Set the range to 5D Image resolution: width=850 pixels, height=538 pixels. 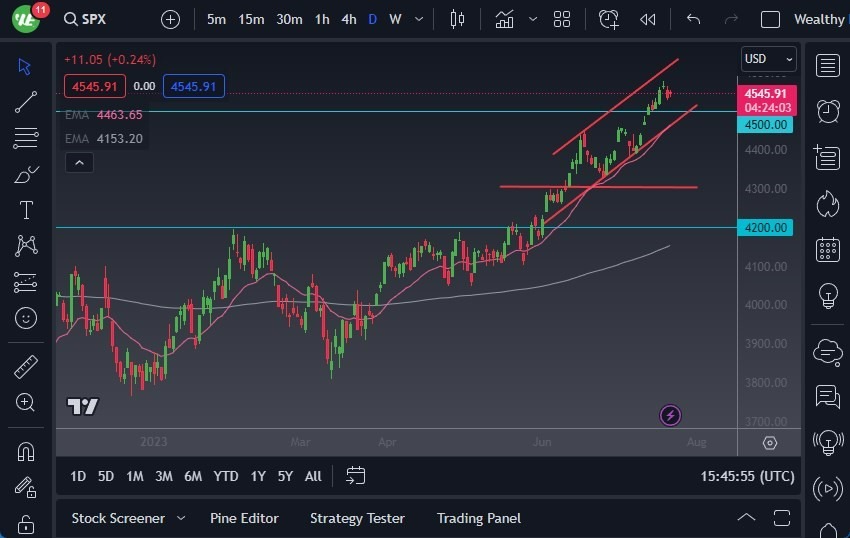tap(106, 476)
